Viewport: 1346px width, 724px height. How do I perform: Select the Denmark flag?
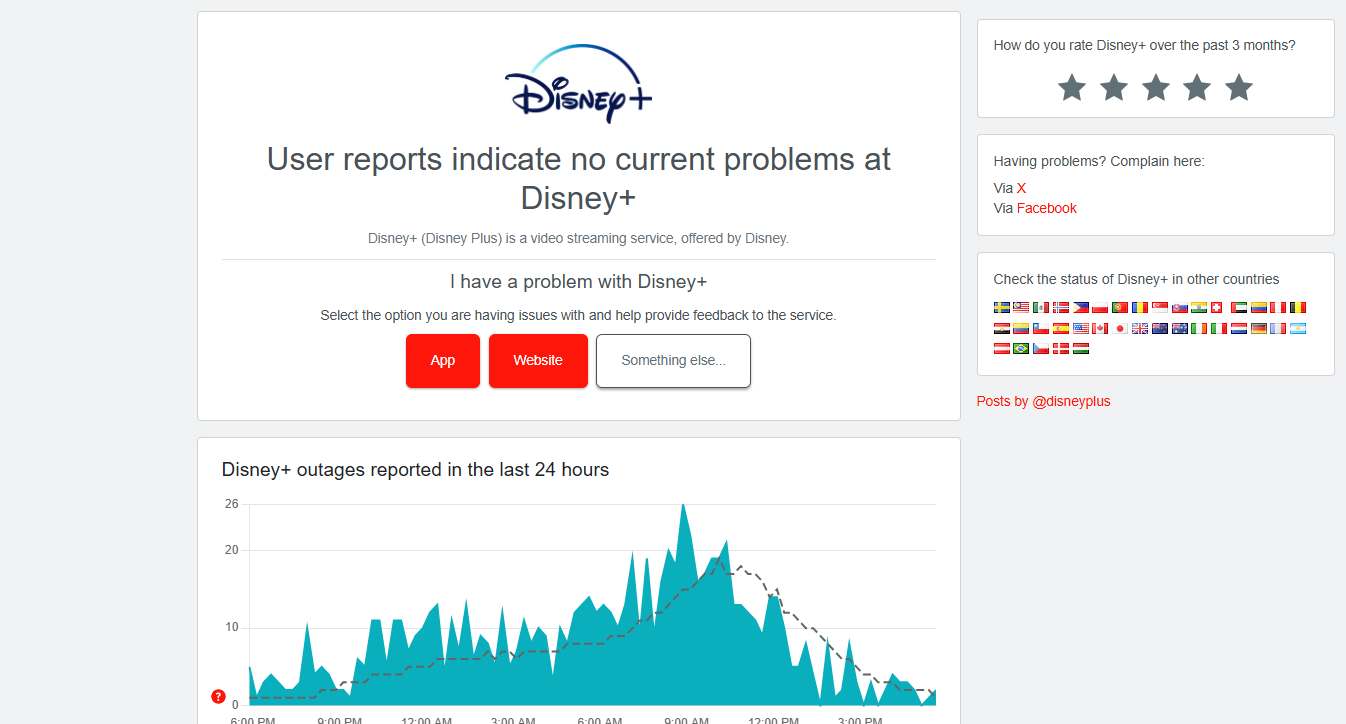point(1061,348)
